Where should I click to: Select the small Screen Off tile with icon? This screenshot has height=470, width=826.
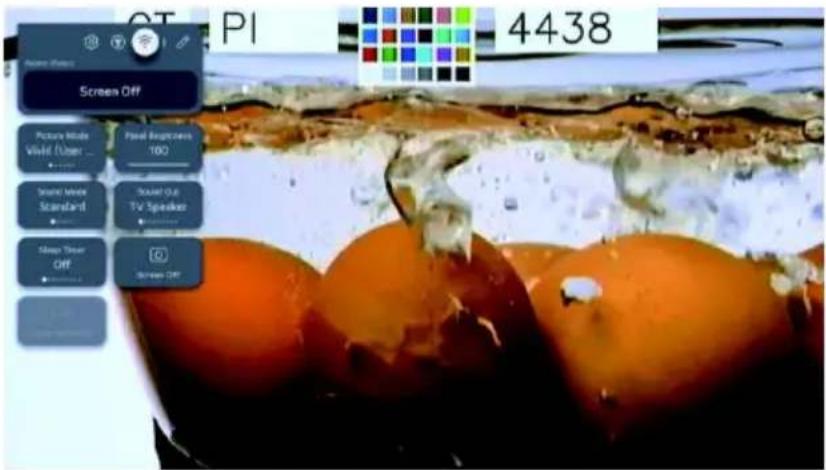click(x=159, y=262)
